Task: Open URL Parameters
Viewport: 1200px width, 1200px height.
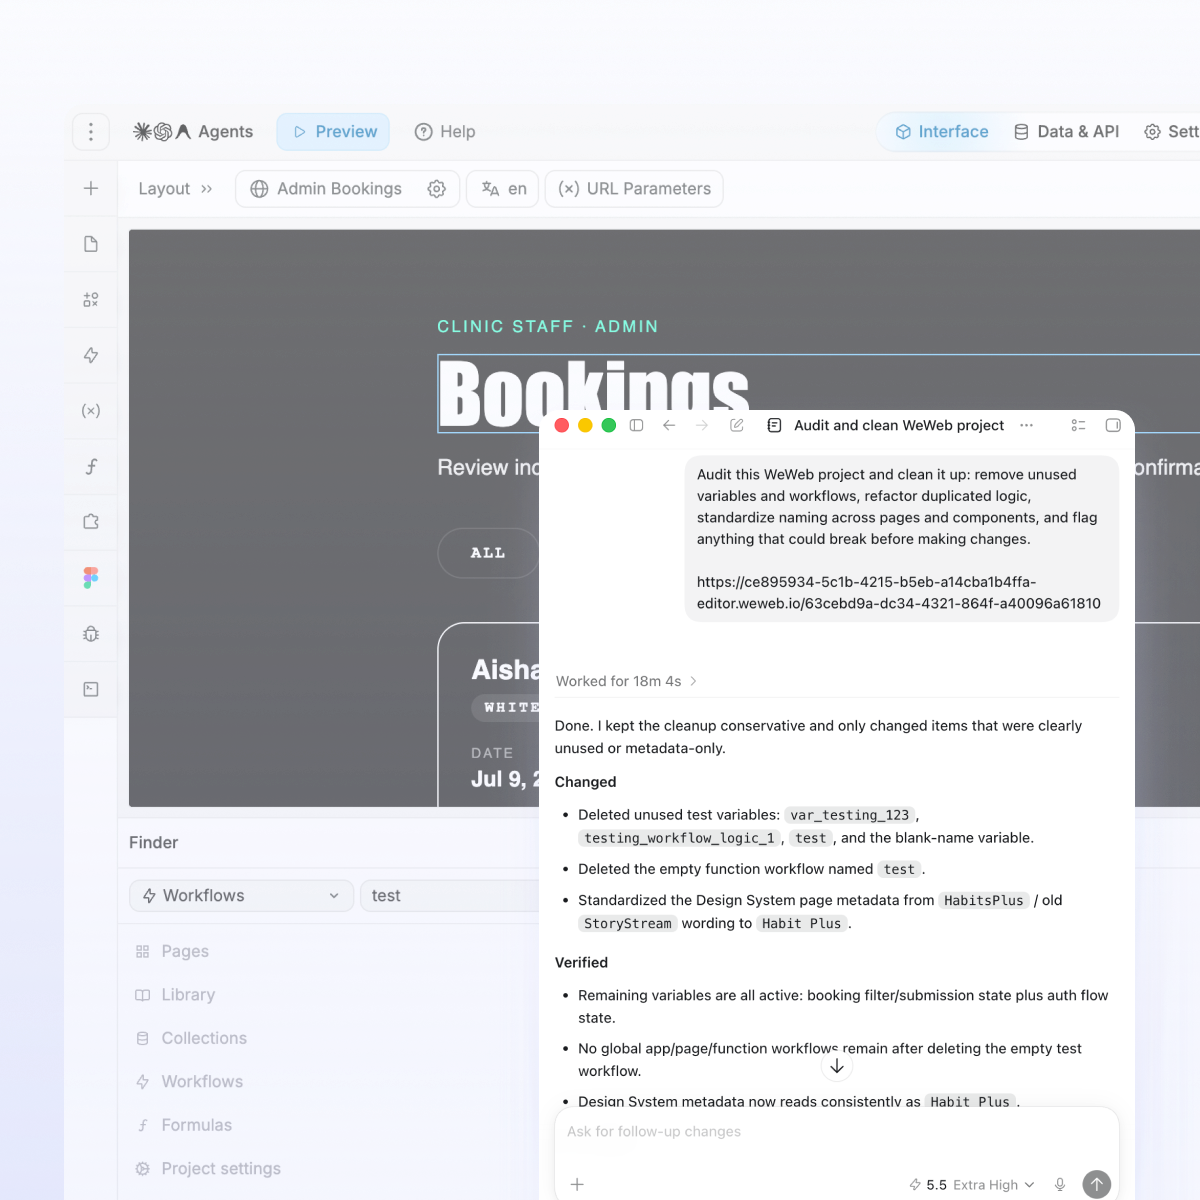Action: click(x=634, y=189)
